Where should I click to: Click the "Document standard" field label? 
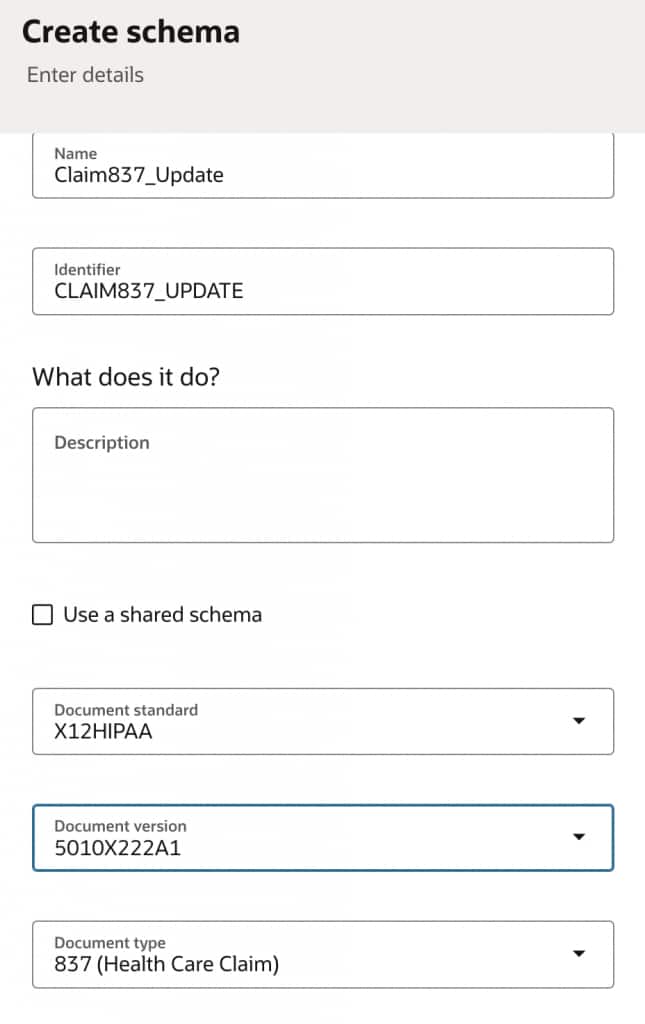coord(126,710)
